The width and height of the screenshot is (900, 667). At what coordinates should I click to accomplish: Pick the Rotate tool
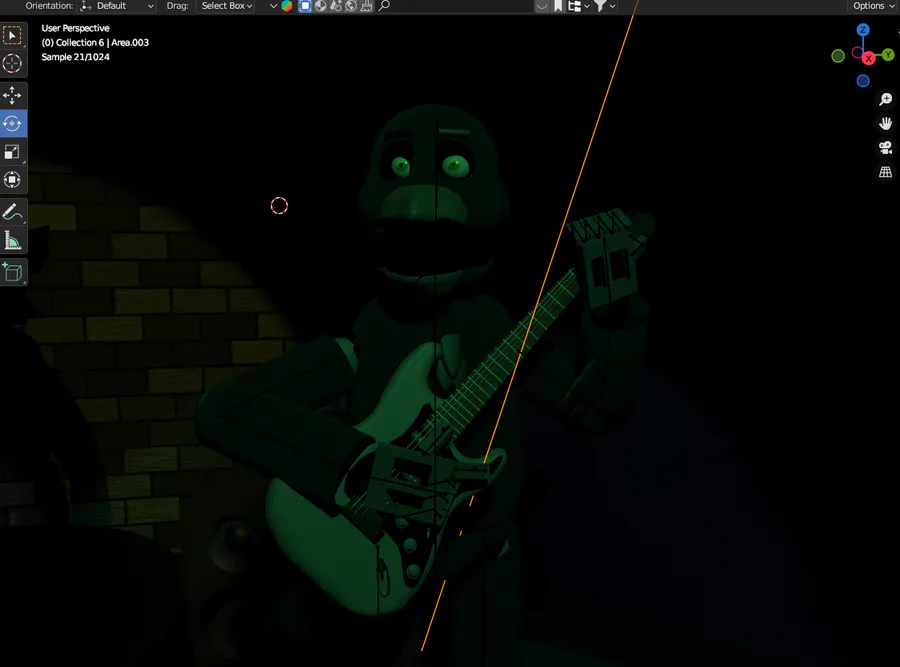coord(12,123)
